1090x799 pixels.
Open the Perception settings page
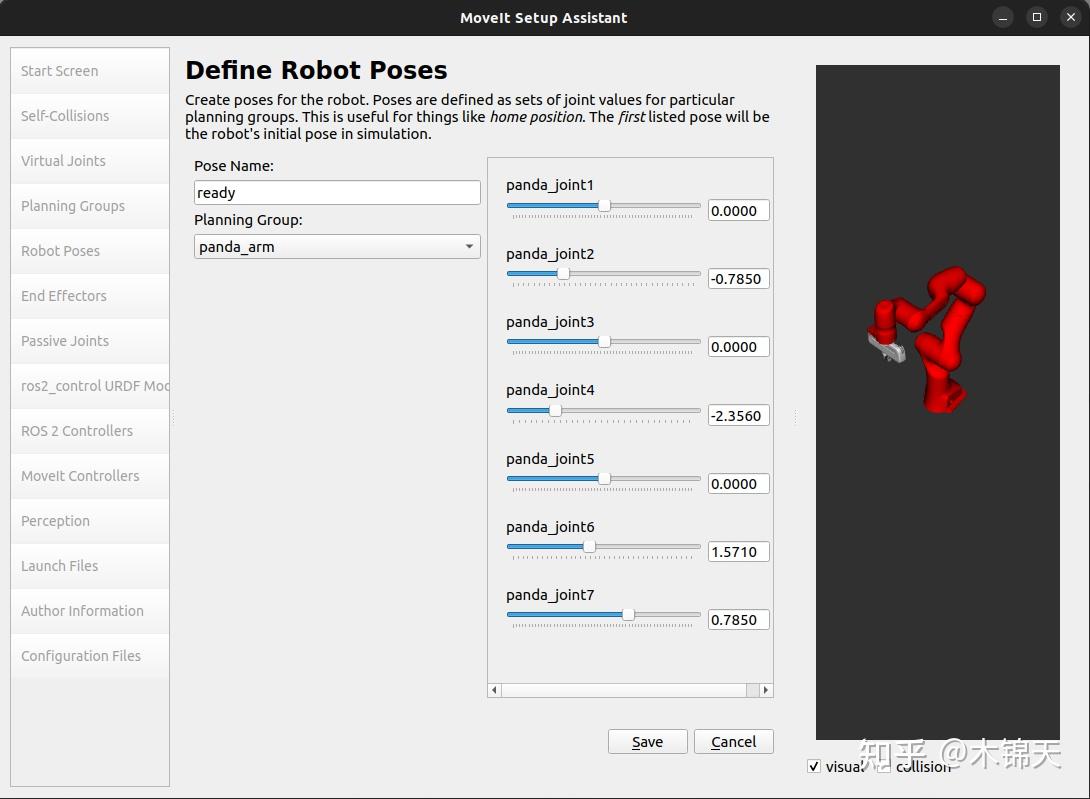[x=55, y=521]
